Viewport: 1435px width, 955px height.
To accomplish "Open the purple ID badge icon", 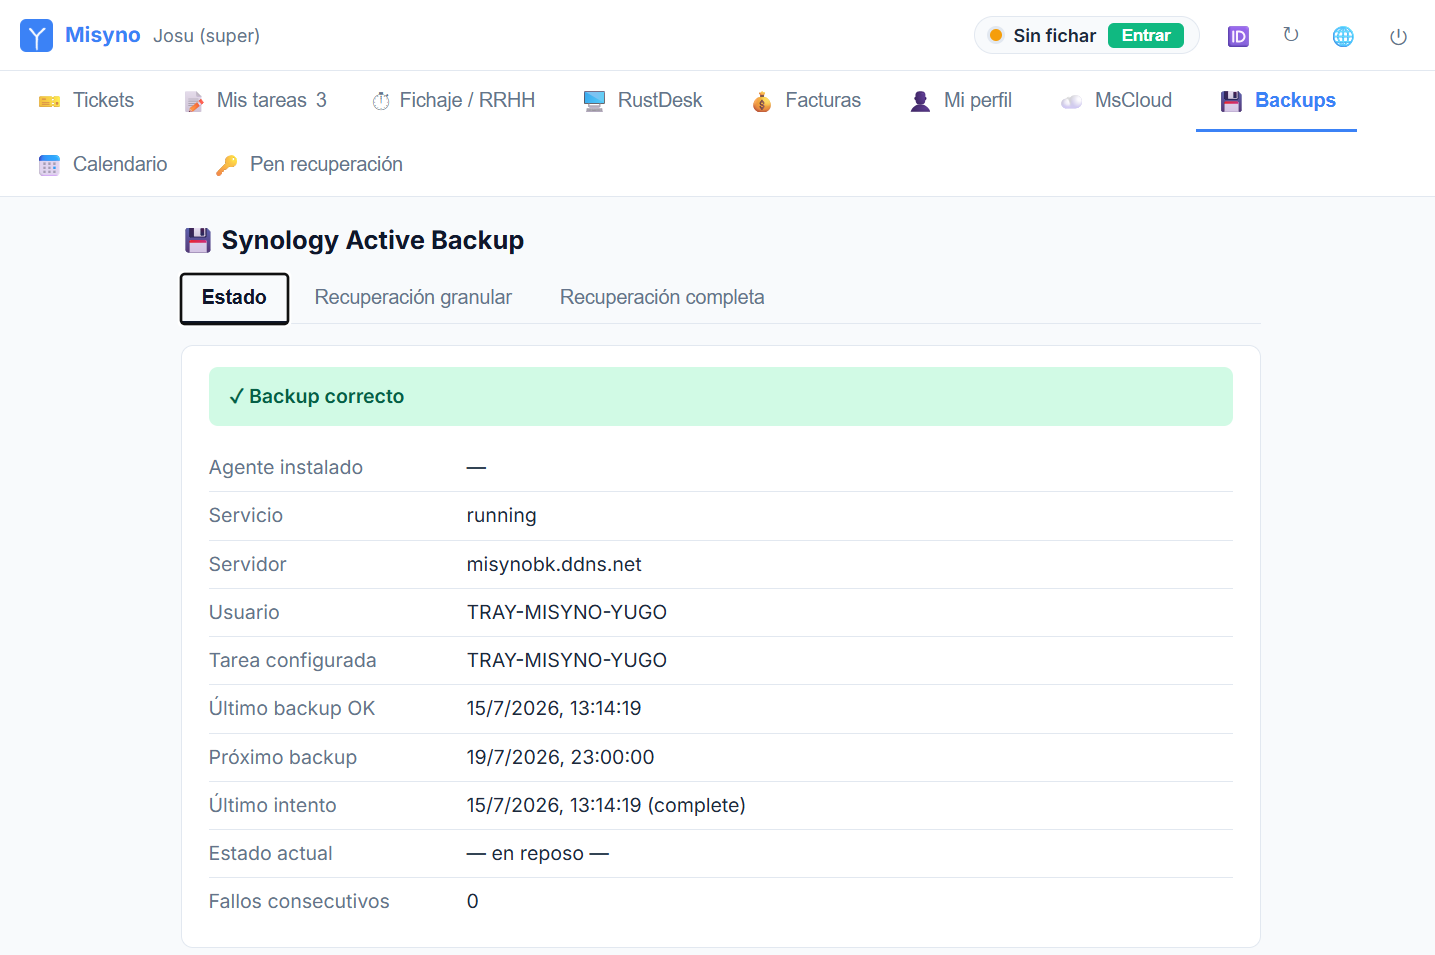I will tap(1238, 37).
